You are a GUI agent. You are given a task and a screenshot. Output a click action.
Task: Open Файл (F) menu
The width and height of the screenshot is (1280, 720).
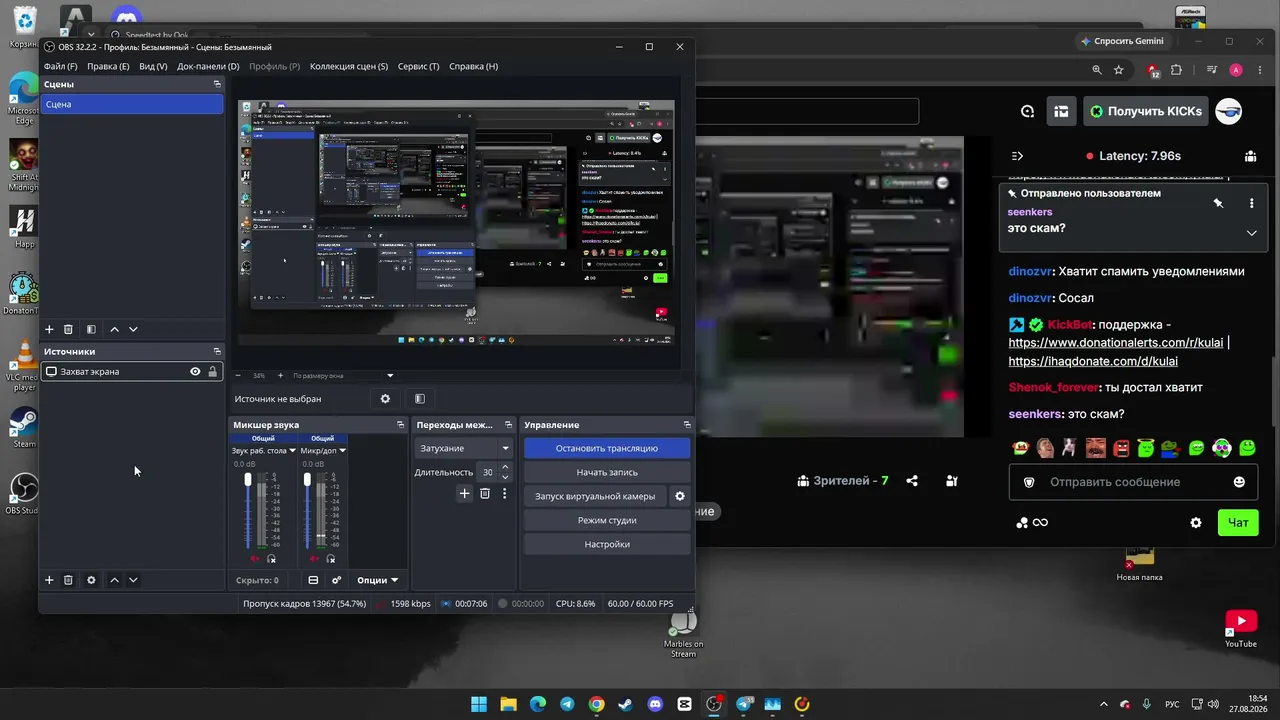[x=60, y=66]
